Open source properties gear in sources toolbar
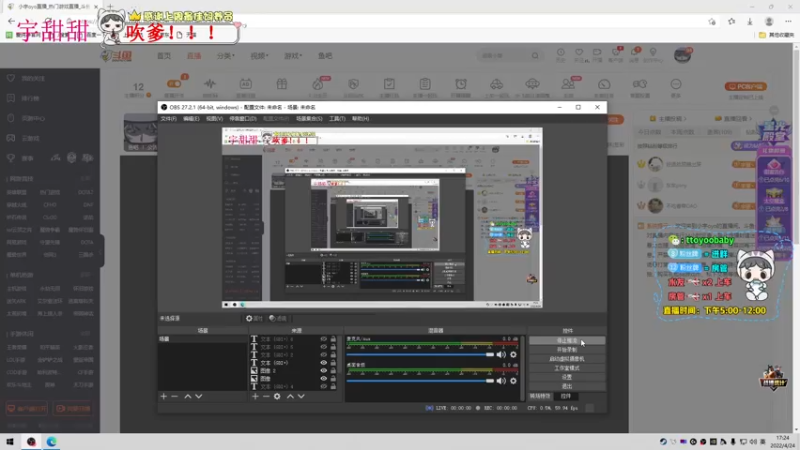The image size is (800, 450). [277, 396]
